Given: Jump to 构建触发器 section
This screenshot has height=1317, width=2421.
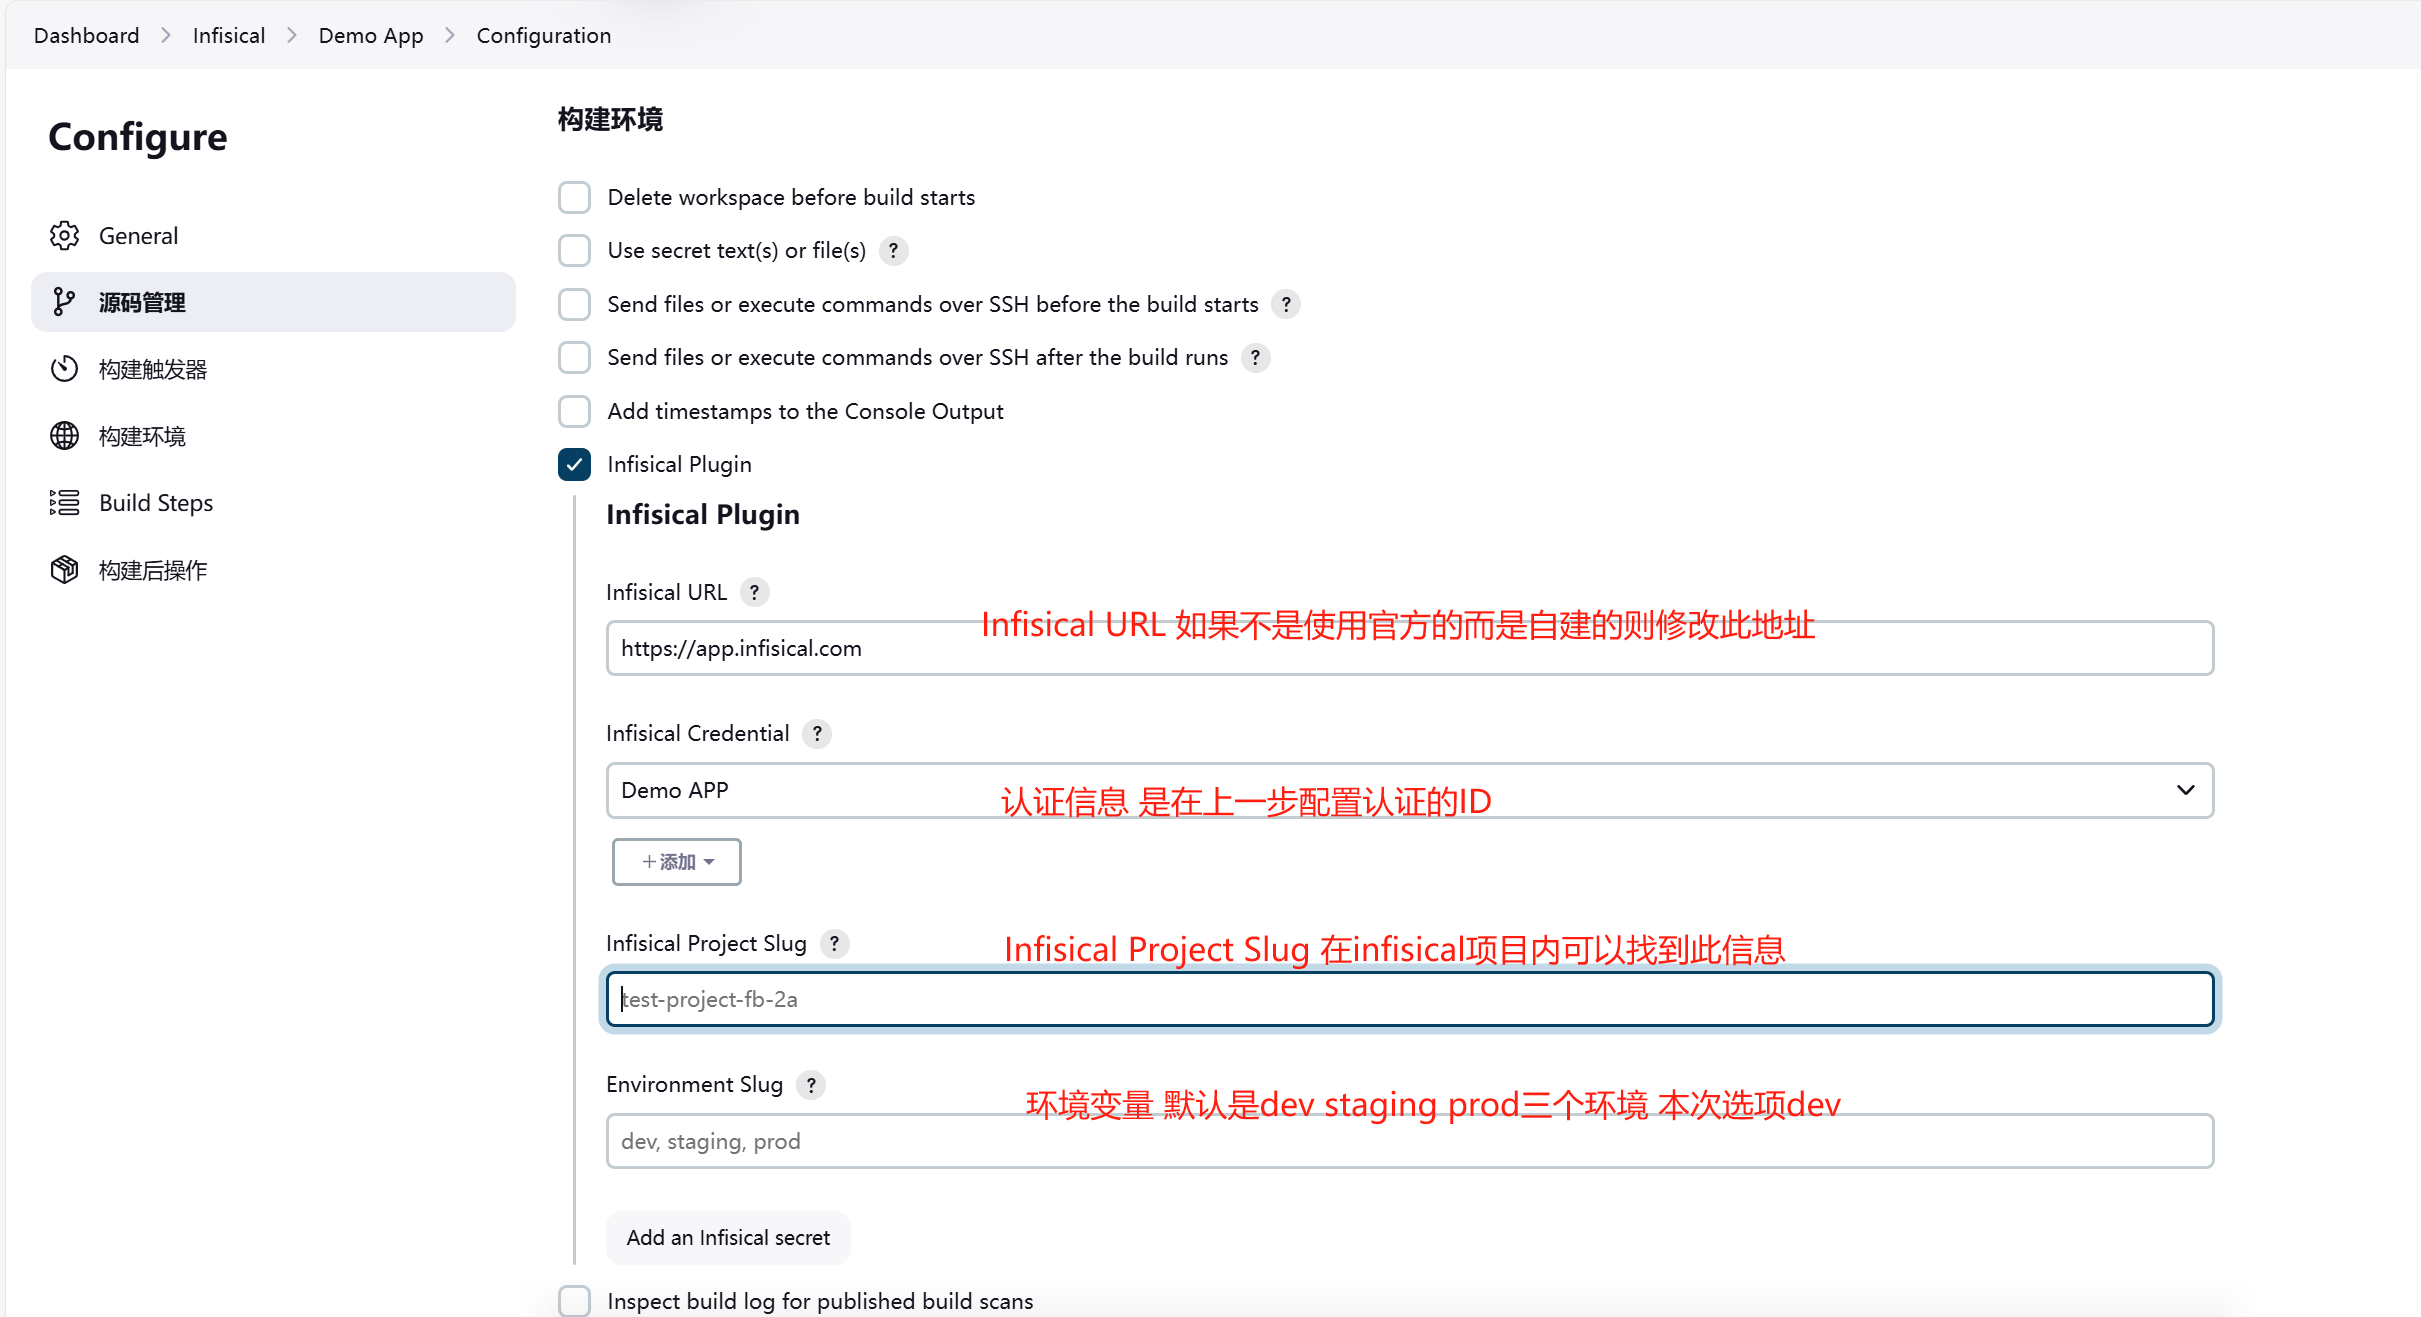Looking at the screenshot, I should pos(273,369).
